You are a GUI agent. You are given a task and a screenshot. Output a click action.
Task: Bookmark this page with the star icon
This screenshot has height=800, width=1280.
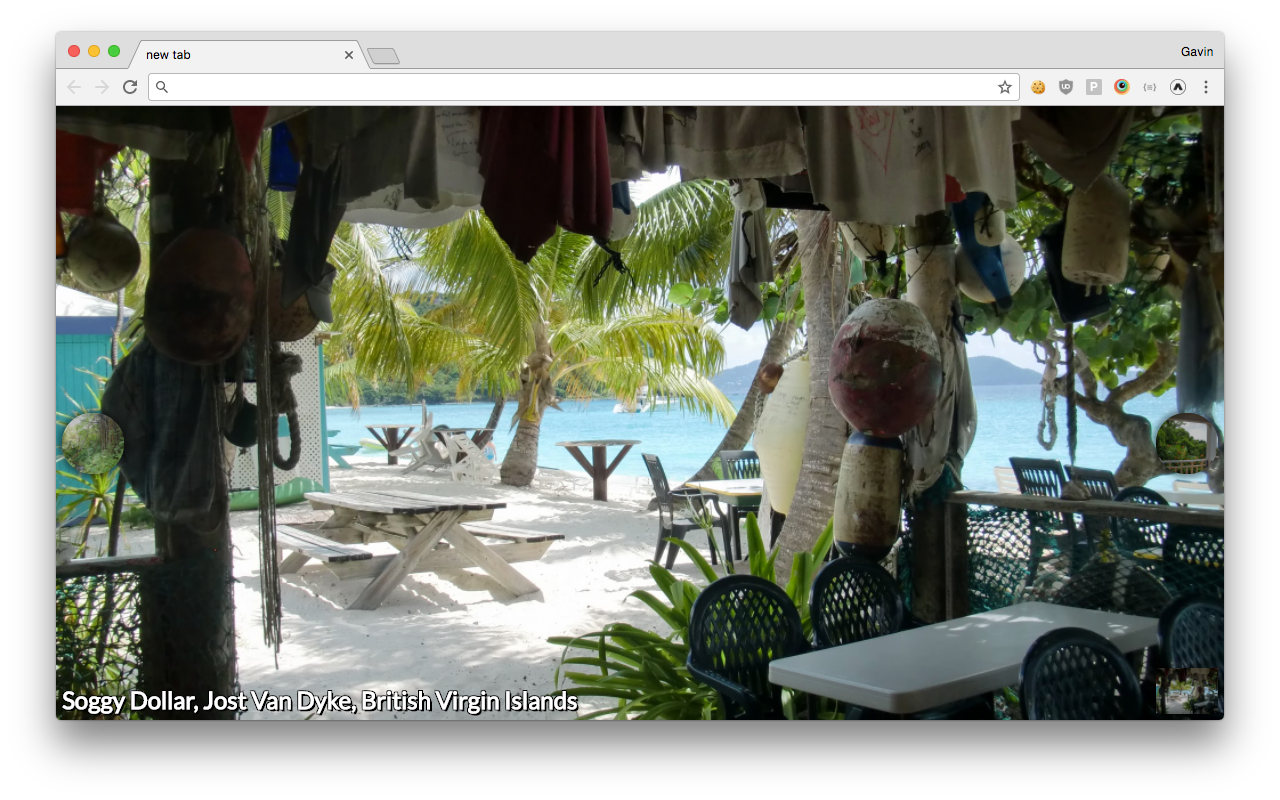click(1004, 87)
